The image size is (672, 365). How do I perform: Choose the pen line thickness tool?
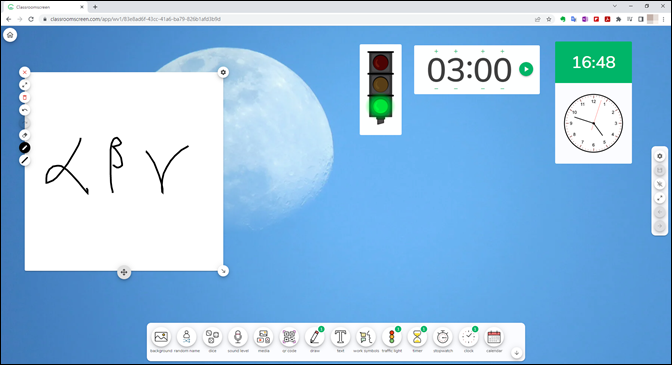click(25, 160)
